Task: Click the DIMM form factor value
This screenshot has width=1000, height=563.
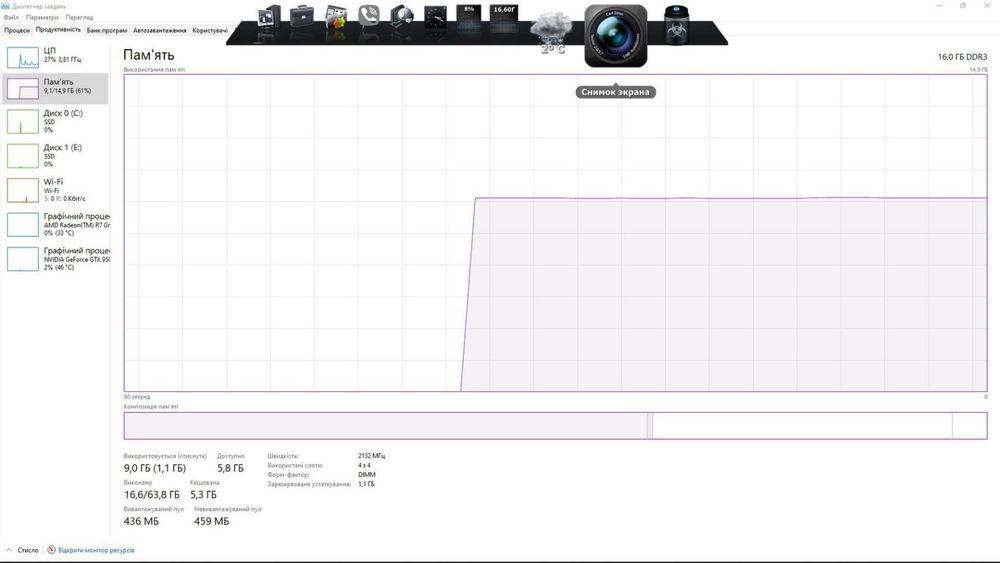Action: coord(367,474)
